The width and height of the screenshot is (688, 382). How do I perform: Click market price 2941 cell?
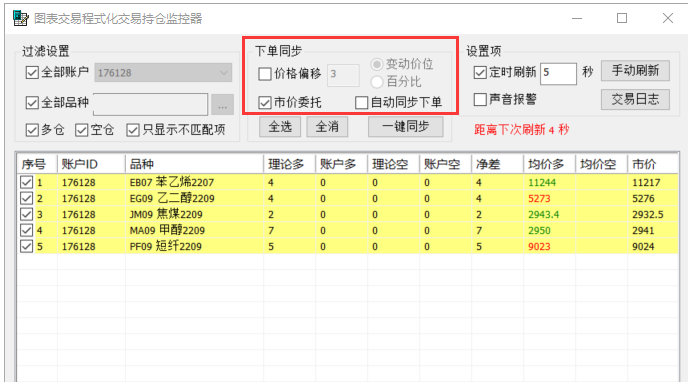pyautogui.click(x=653, y=230)
